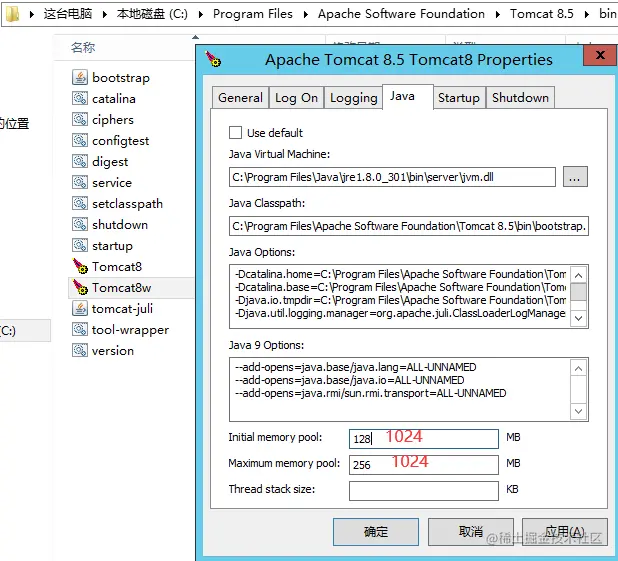Switch to the Shutdown tab
This screenshot has height=561, width=618.
[520, 97]
